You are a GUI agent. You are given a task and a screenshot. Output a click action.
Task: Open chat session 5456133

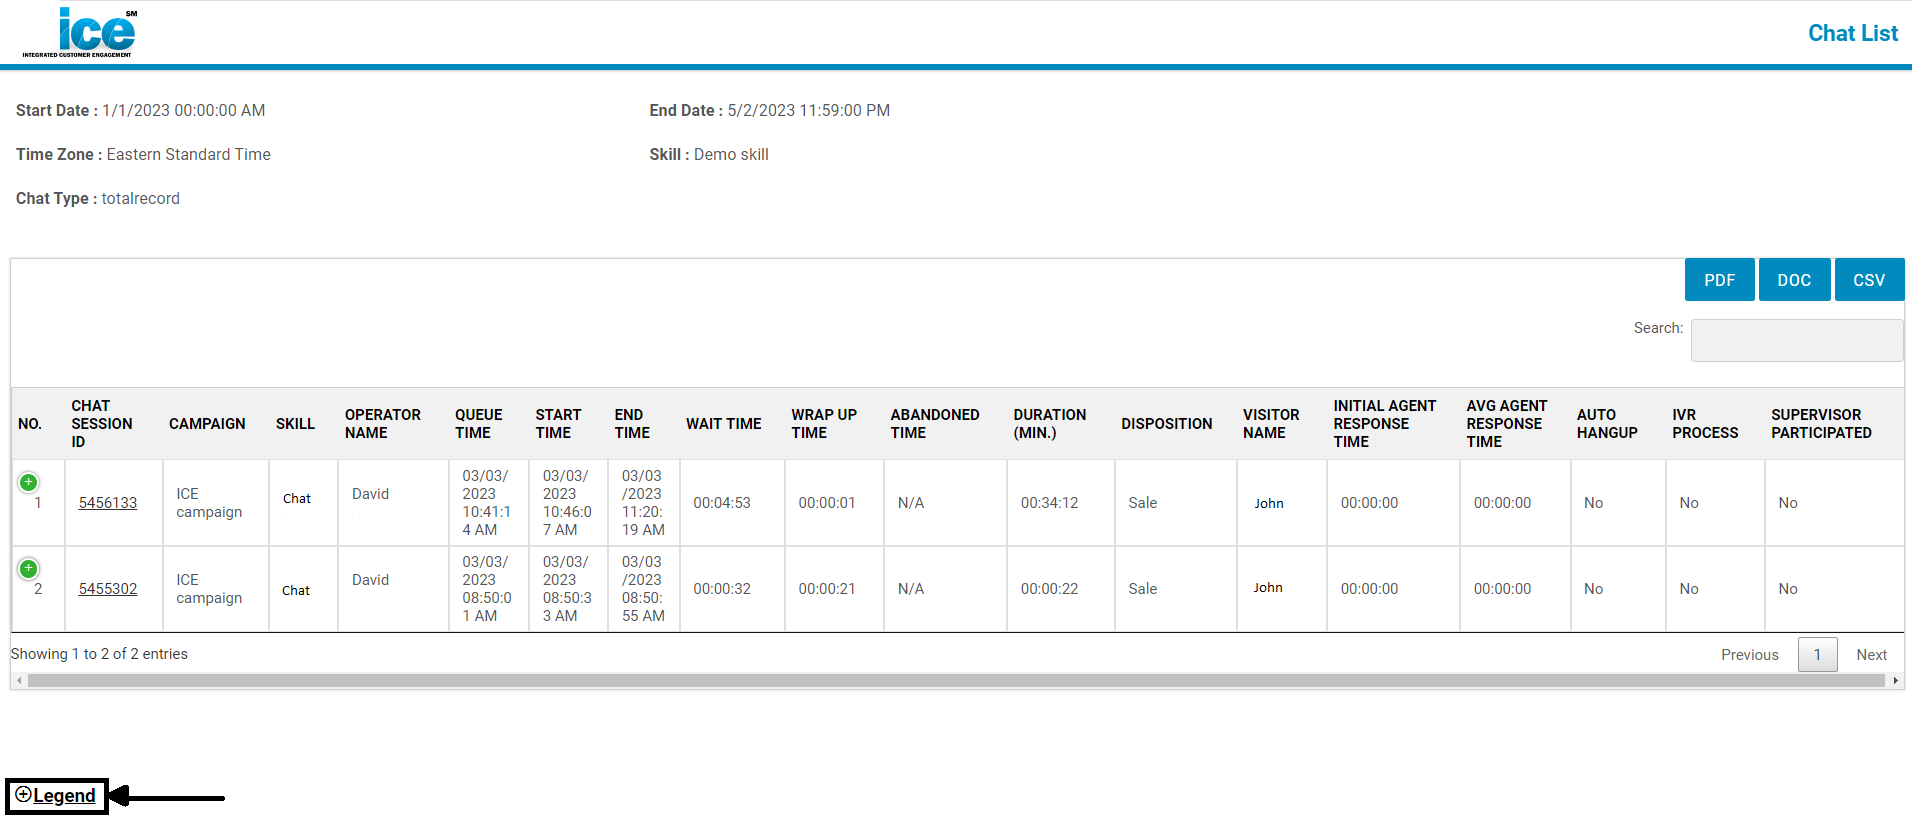click(x=108, y=503)
